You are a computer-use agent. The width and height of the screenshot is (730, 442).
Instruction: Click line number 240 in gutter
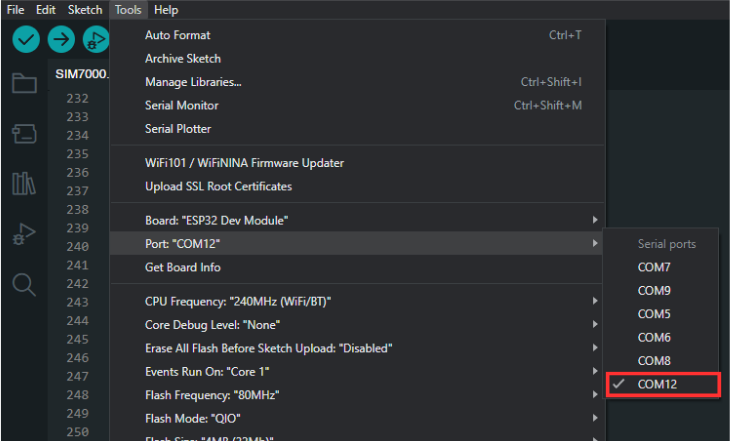pyautogui.click(x=77, y=247)
